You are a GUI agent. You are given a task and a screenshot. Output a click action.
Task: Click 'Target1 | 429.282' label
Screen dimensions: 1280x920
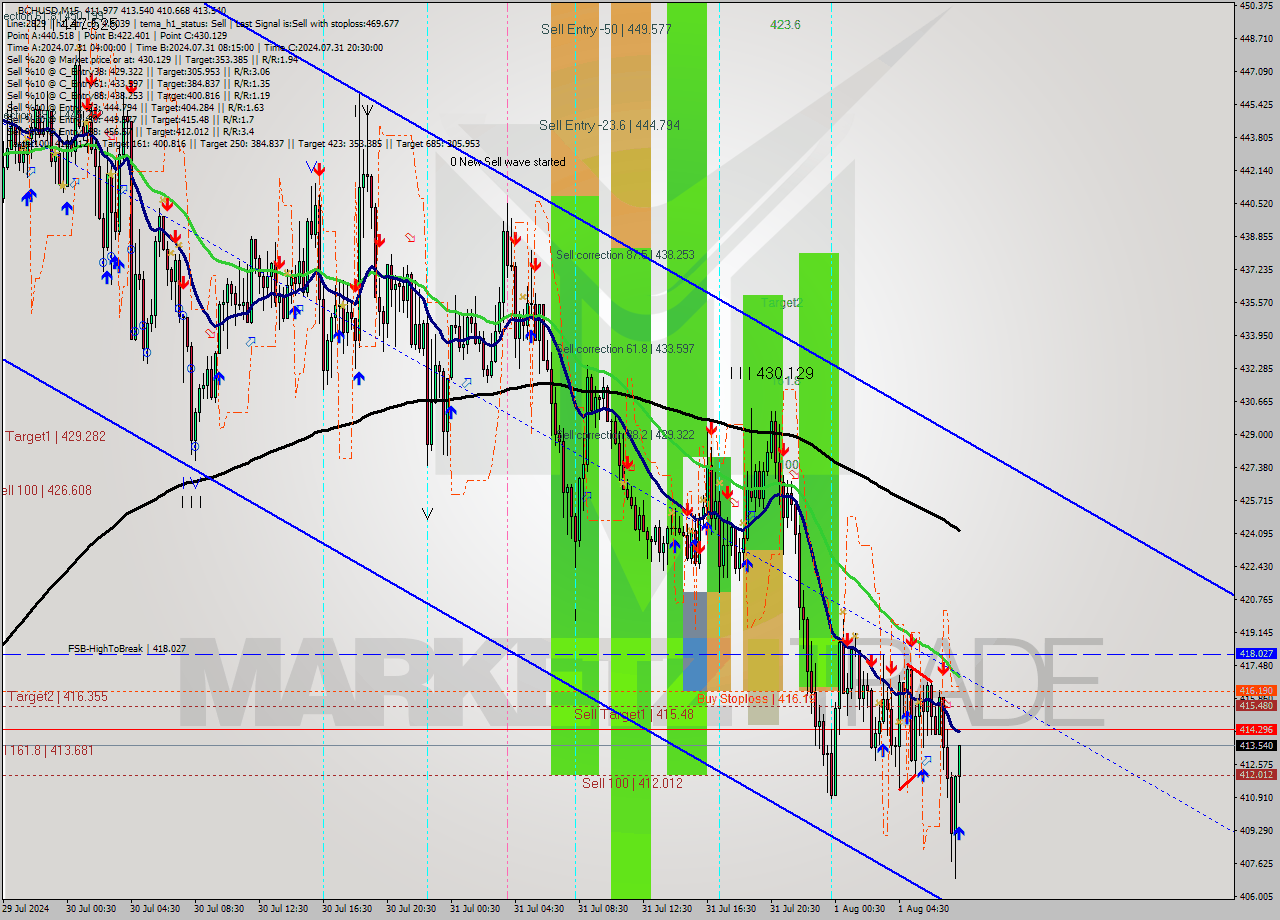[x=55, y=436]
